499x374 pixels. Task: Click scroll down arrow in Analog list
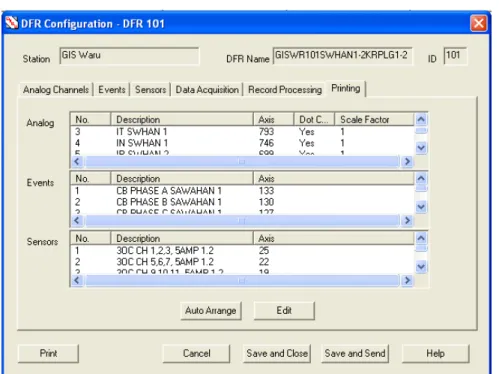pyautogui.click(x=421, y=148)
